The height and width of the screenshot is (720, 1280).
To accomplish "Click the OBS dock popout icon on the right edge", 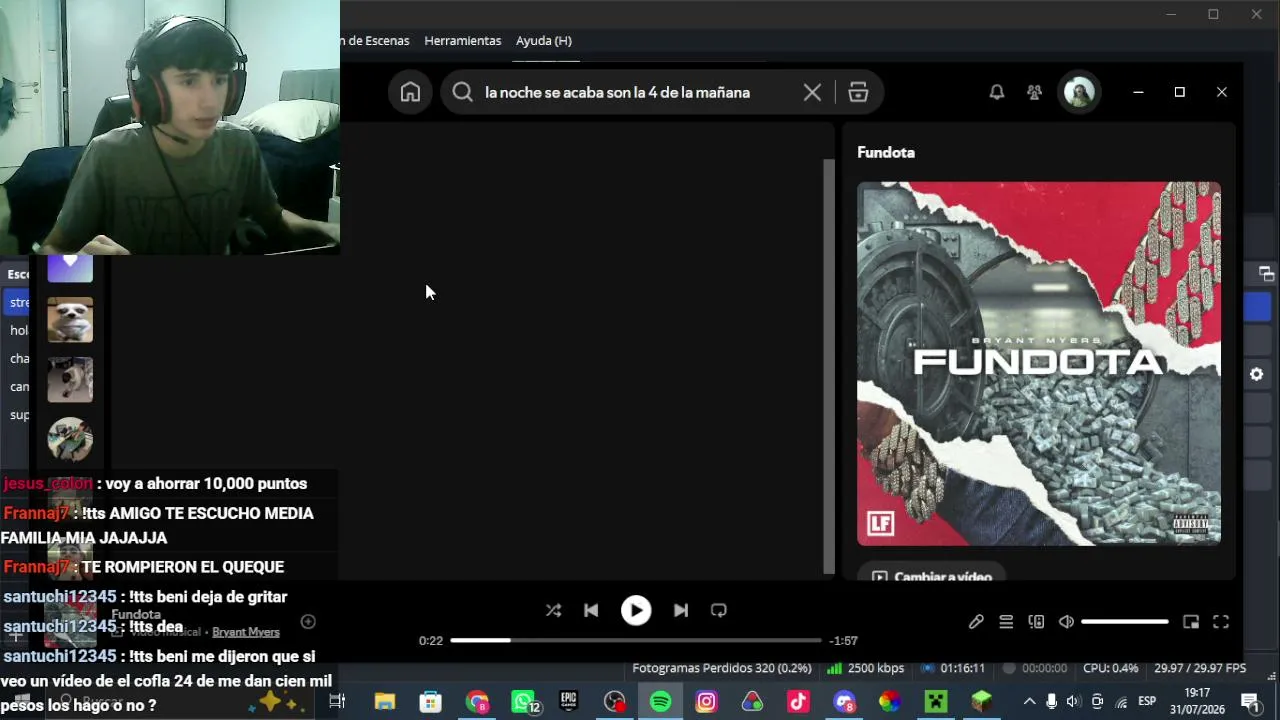I will coord(1266,274).
